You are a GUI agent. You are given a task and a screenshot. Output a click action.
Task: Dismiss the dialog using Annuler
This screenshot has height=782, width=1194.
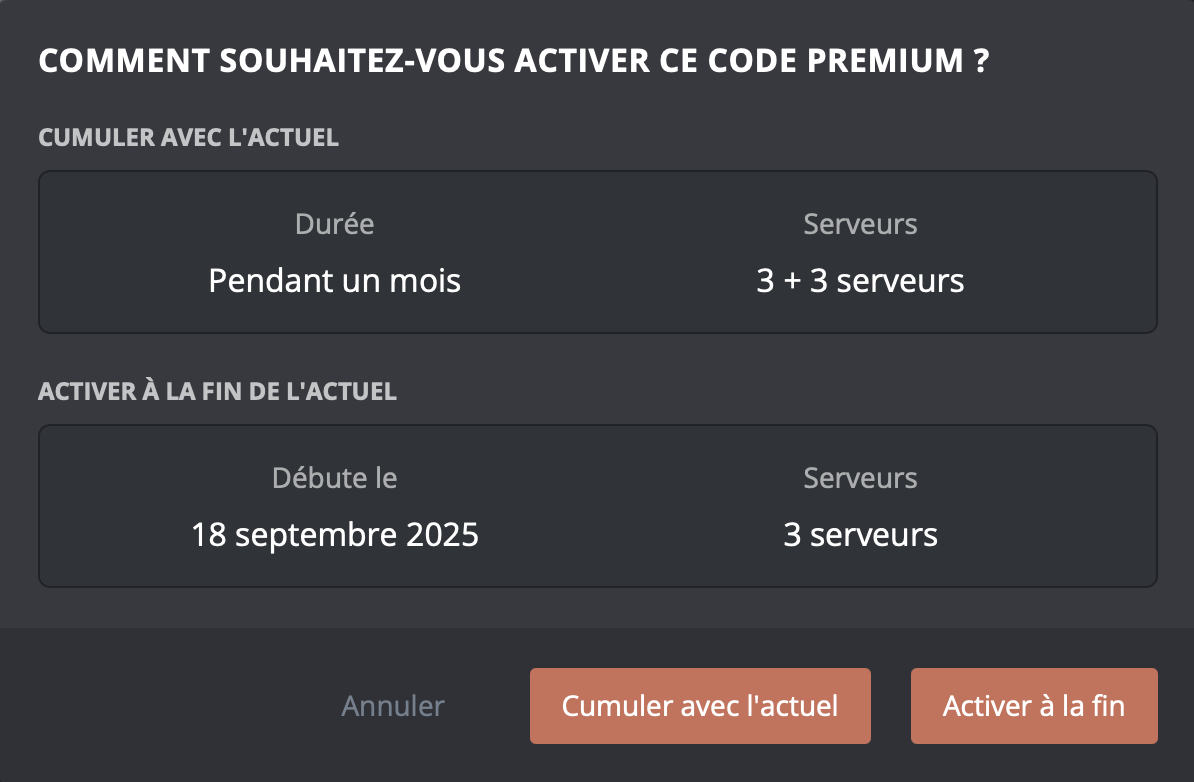coord(393,705)
